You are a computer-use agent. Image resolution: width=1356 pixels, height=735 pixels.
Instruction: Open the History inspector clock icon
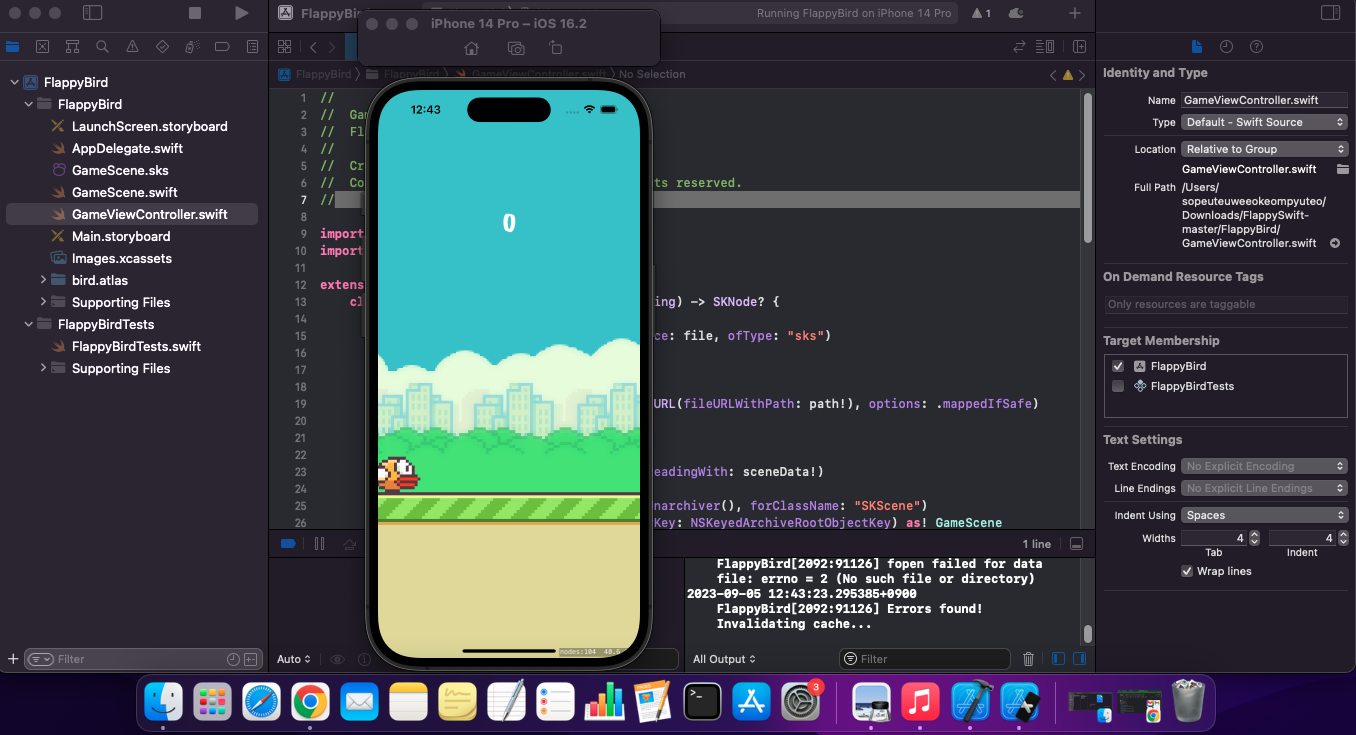(1226, 47)
